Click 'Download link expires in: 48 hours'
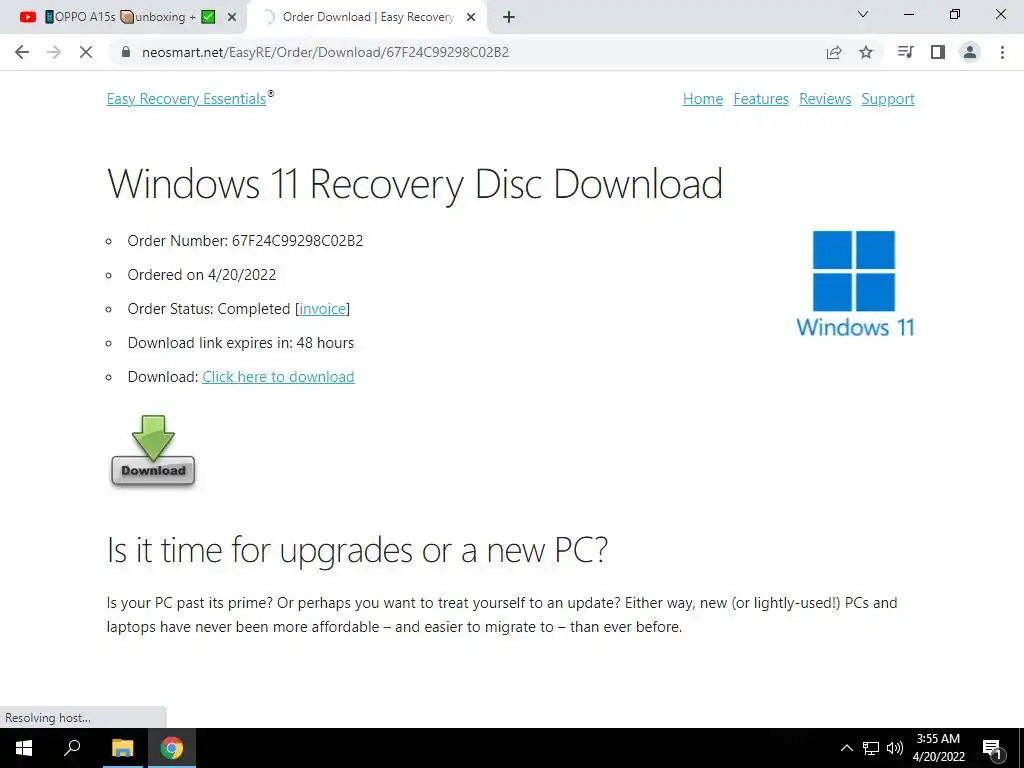The height and width of the screenshot is (768, 1024). click(x=240, y=343)
